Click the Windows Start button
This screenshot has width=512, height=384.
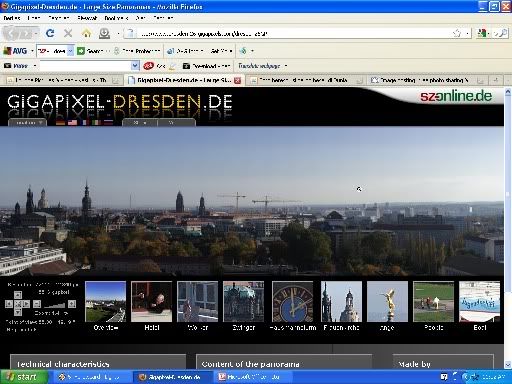pos(23,377)
